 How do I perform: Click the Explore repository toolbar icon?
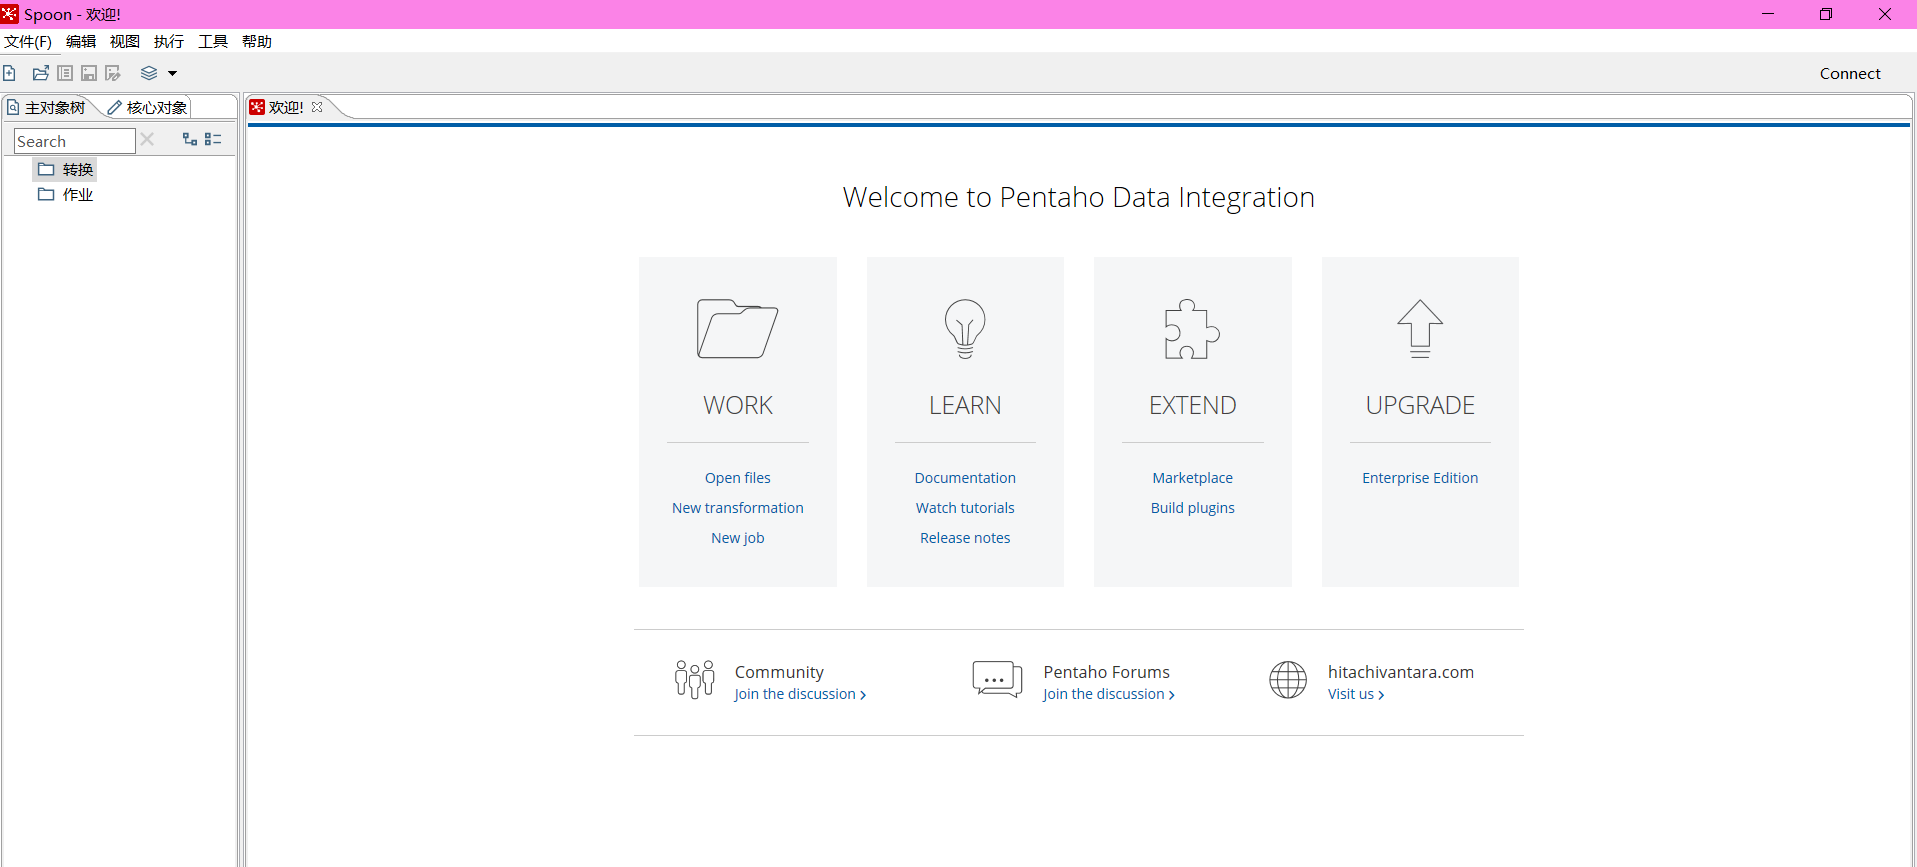[x=65, y=73]
